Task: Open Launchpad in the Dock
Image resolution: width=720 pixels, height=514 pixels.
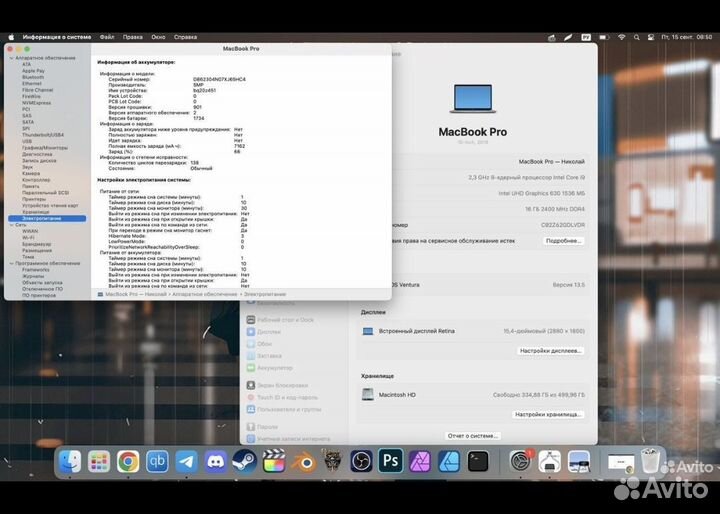Action: (x=99, y=461)
